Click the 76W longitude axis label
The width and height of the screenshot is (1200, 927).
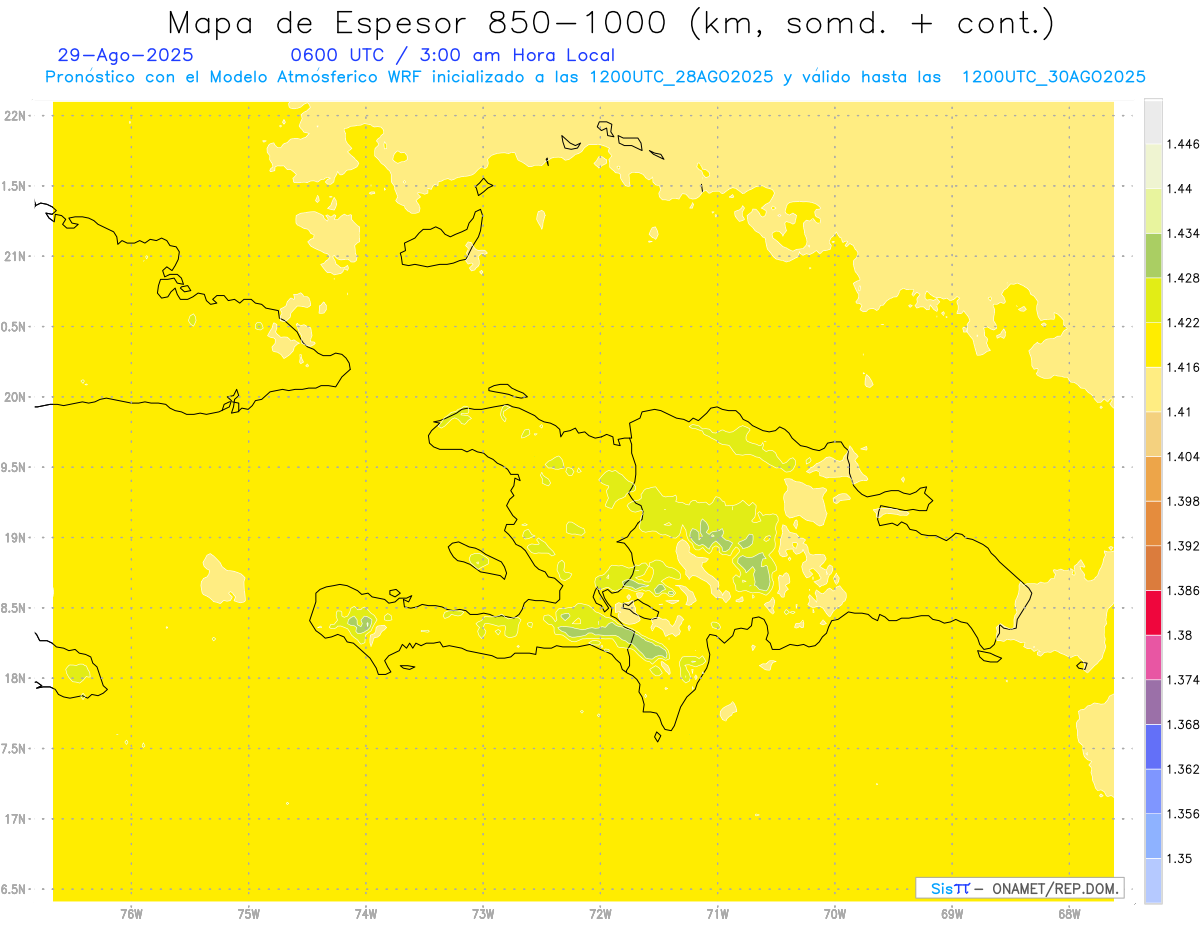click(x=131, y=913)
